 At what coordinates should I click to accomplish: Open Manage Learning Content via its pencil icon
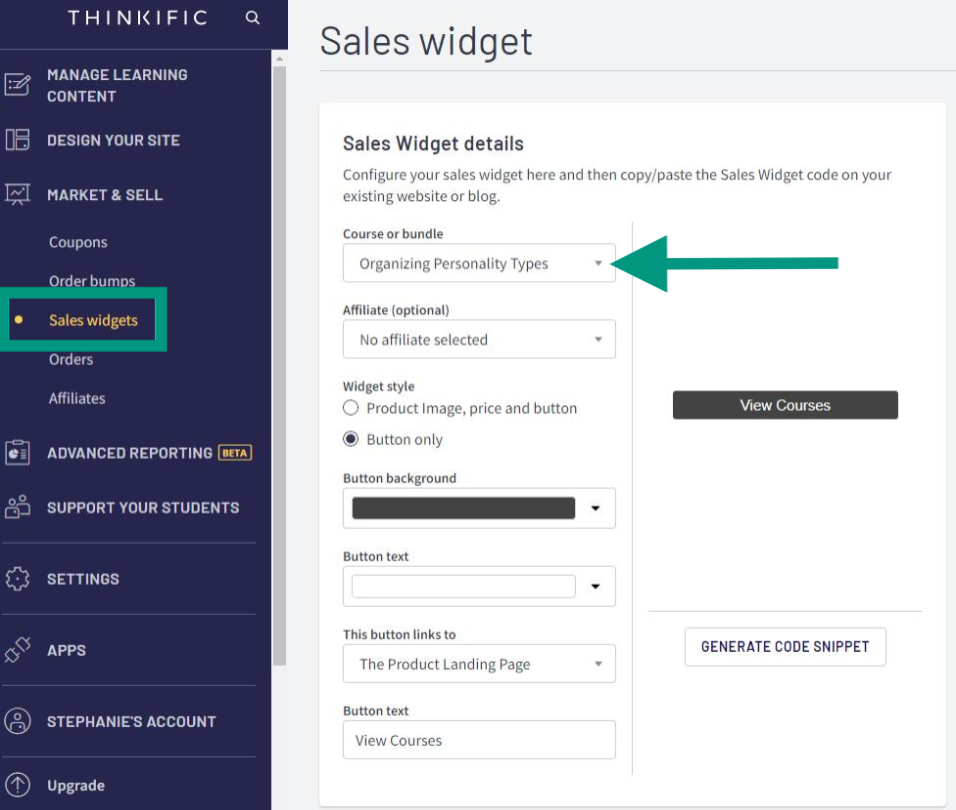[18, 85]
